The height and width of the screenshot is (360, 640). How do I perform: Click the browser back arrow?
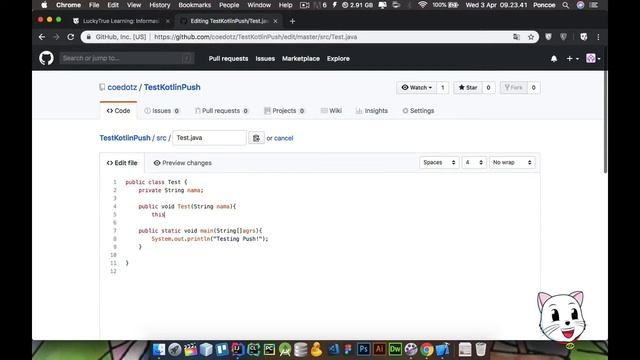(42, 37)
